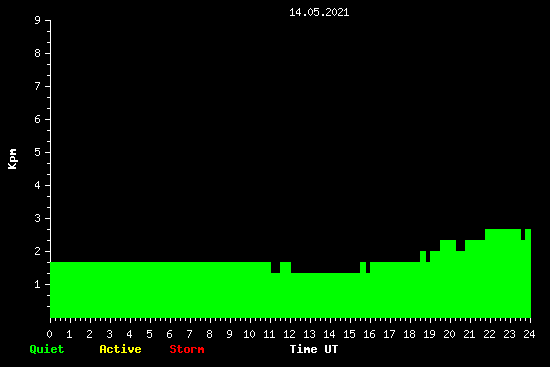Click hour 21 on time axis
Image resolution: width=550 pixels, height=367 pixels.
(x=469, y=334)
